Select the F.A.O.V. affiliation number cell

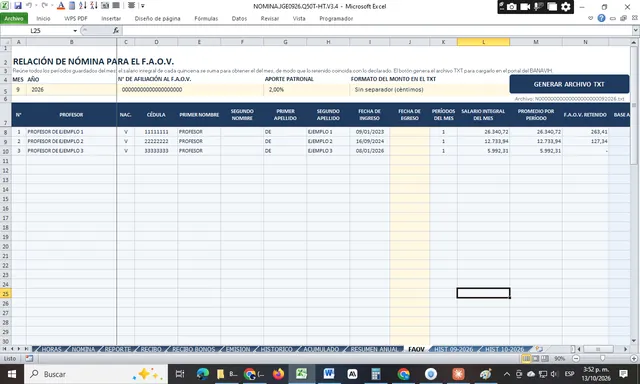click(x=190, y=90)
